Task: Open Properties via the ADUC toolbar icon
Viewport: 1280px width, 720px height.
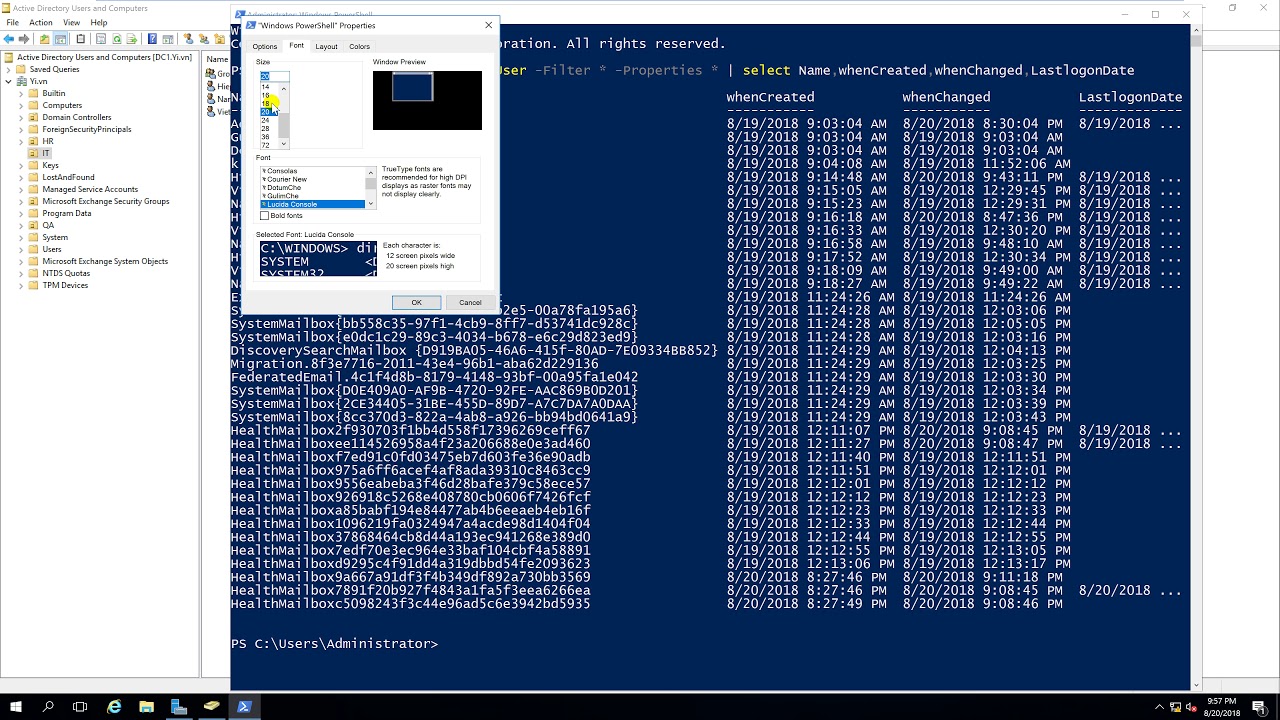Action: [101, 39]
